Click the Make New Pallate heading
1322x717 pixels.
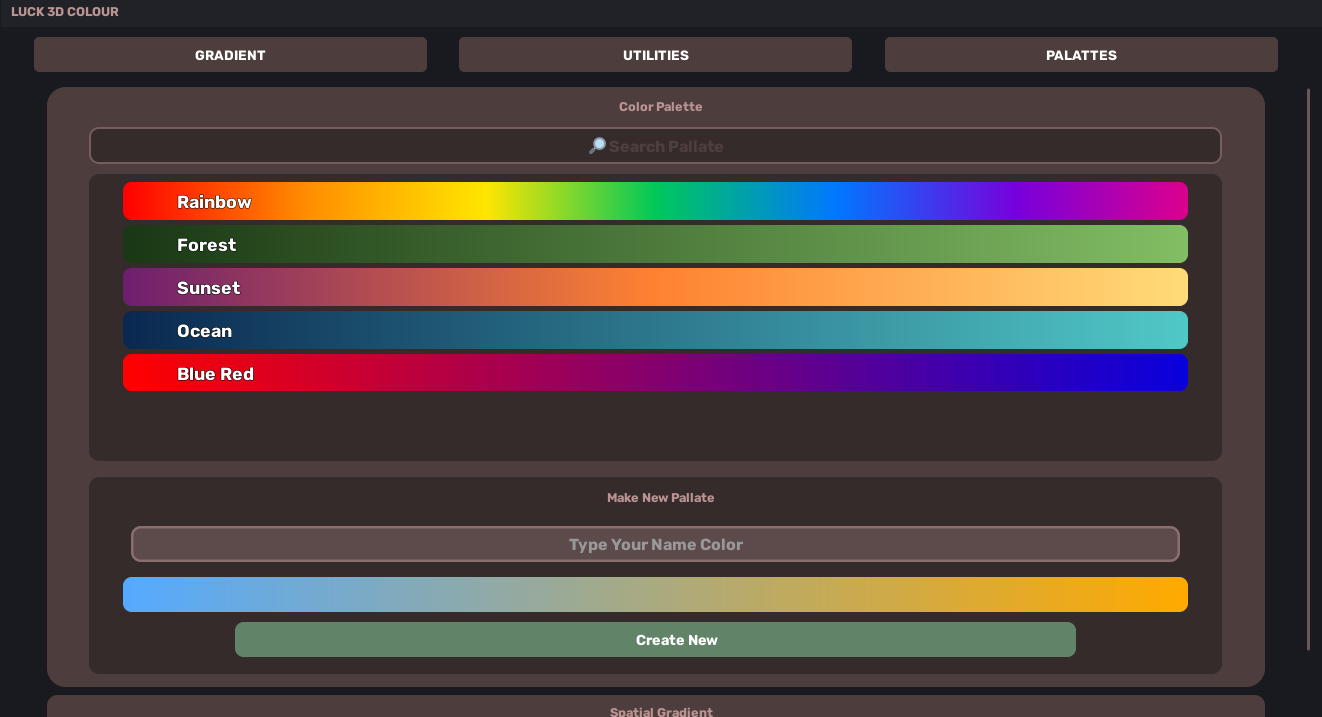661,498
